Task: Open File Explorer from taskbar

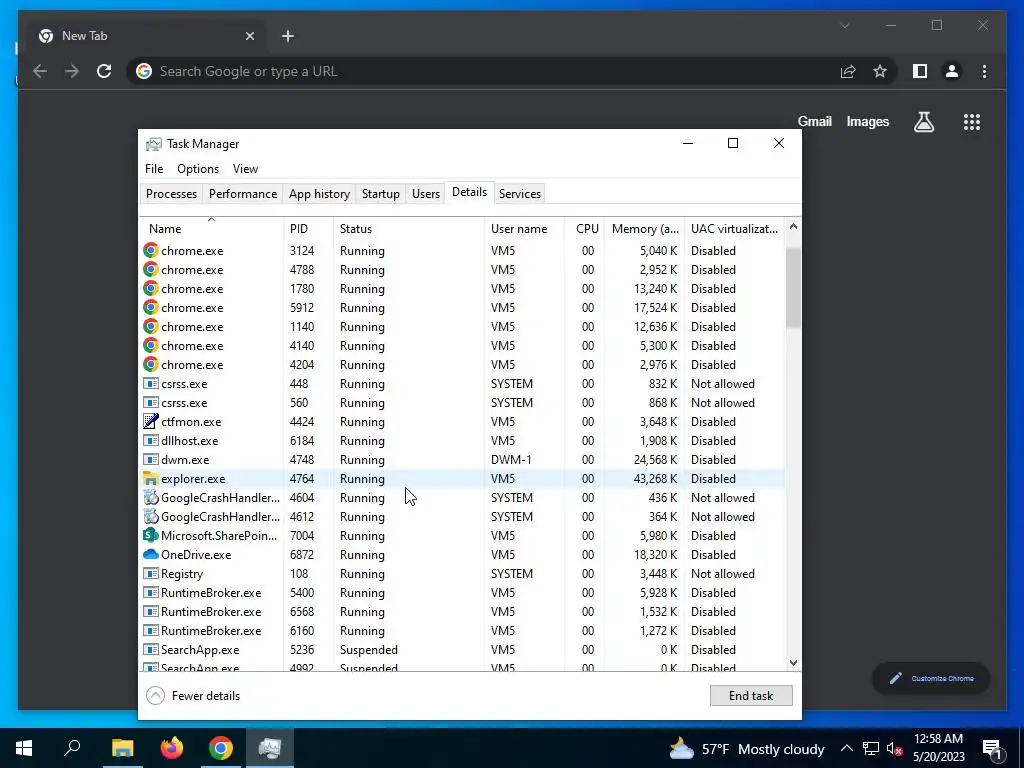Action: pos(122,748)
